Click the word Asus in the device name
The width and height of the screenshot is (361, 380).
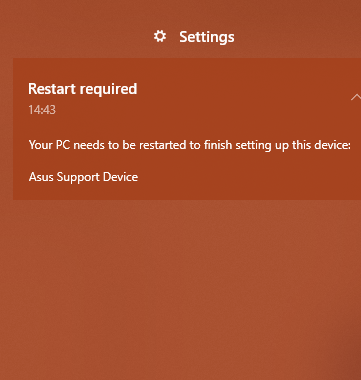point(41,177)
